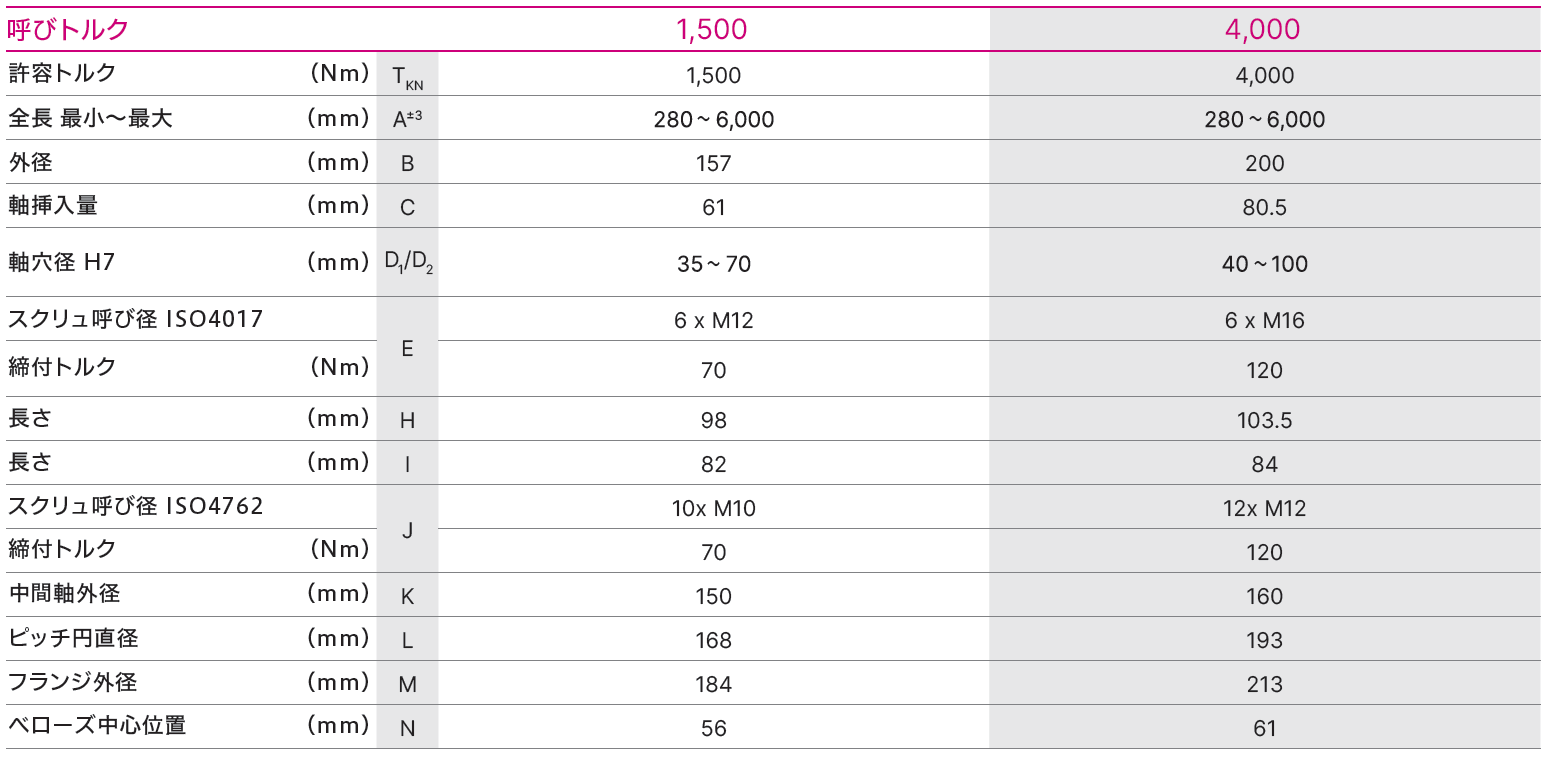Viewport: 1546px width, 757px height.
Task: Click the 103.5 length value
Action: (1264, 421)
